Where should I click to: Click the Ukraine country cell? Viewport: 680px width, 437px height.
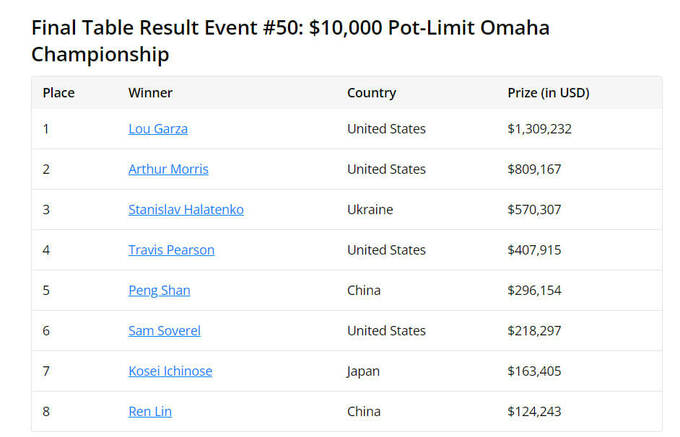pyautogui.click(x=370, y=210)
